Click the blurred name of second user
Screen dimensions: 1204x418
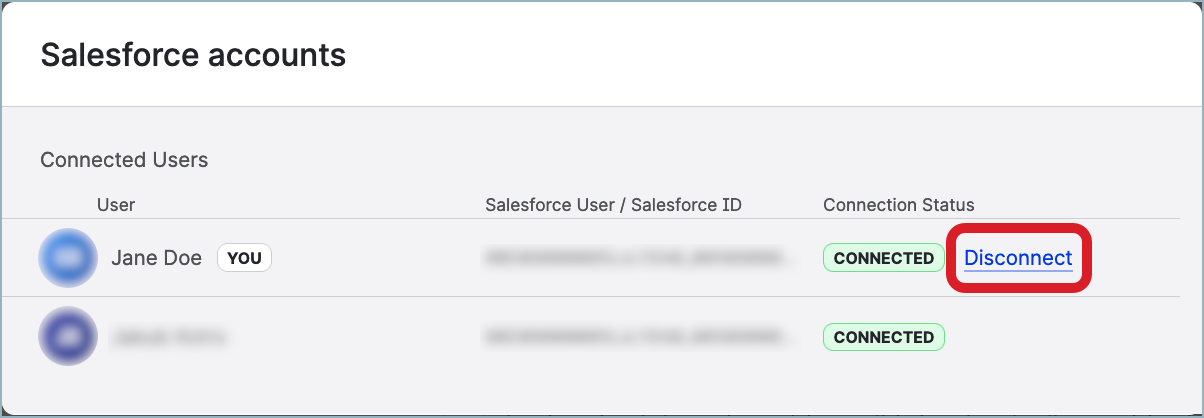coord(168,338)
